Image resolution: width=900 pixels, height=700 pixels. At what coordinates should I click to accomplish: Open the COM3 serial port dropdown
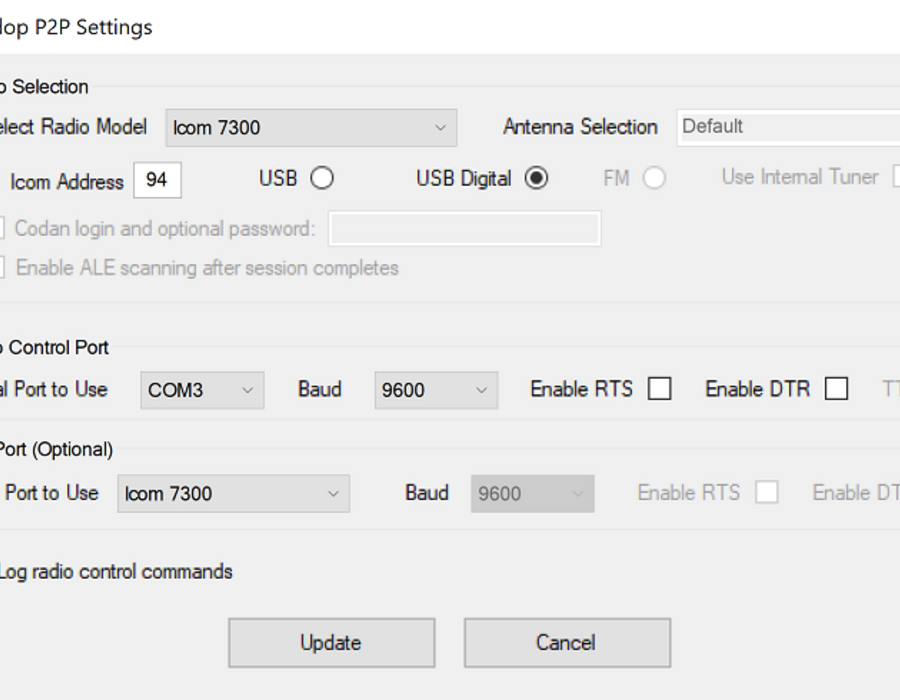point(202,390)
